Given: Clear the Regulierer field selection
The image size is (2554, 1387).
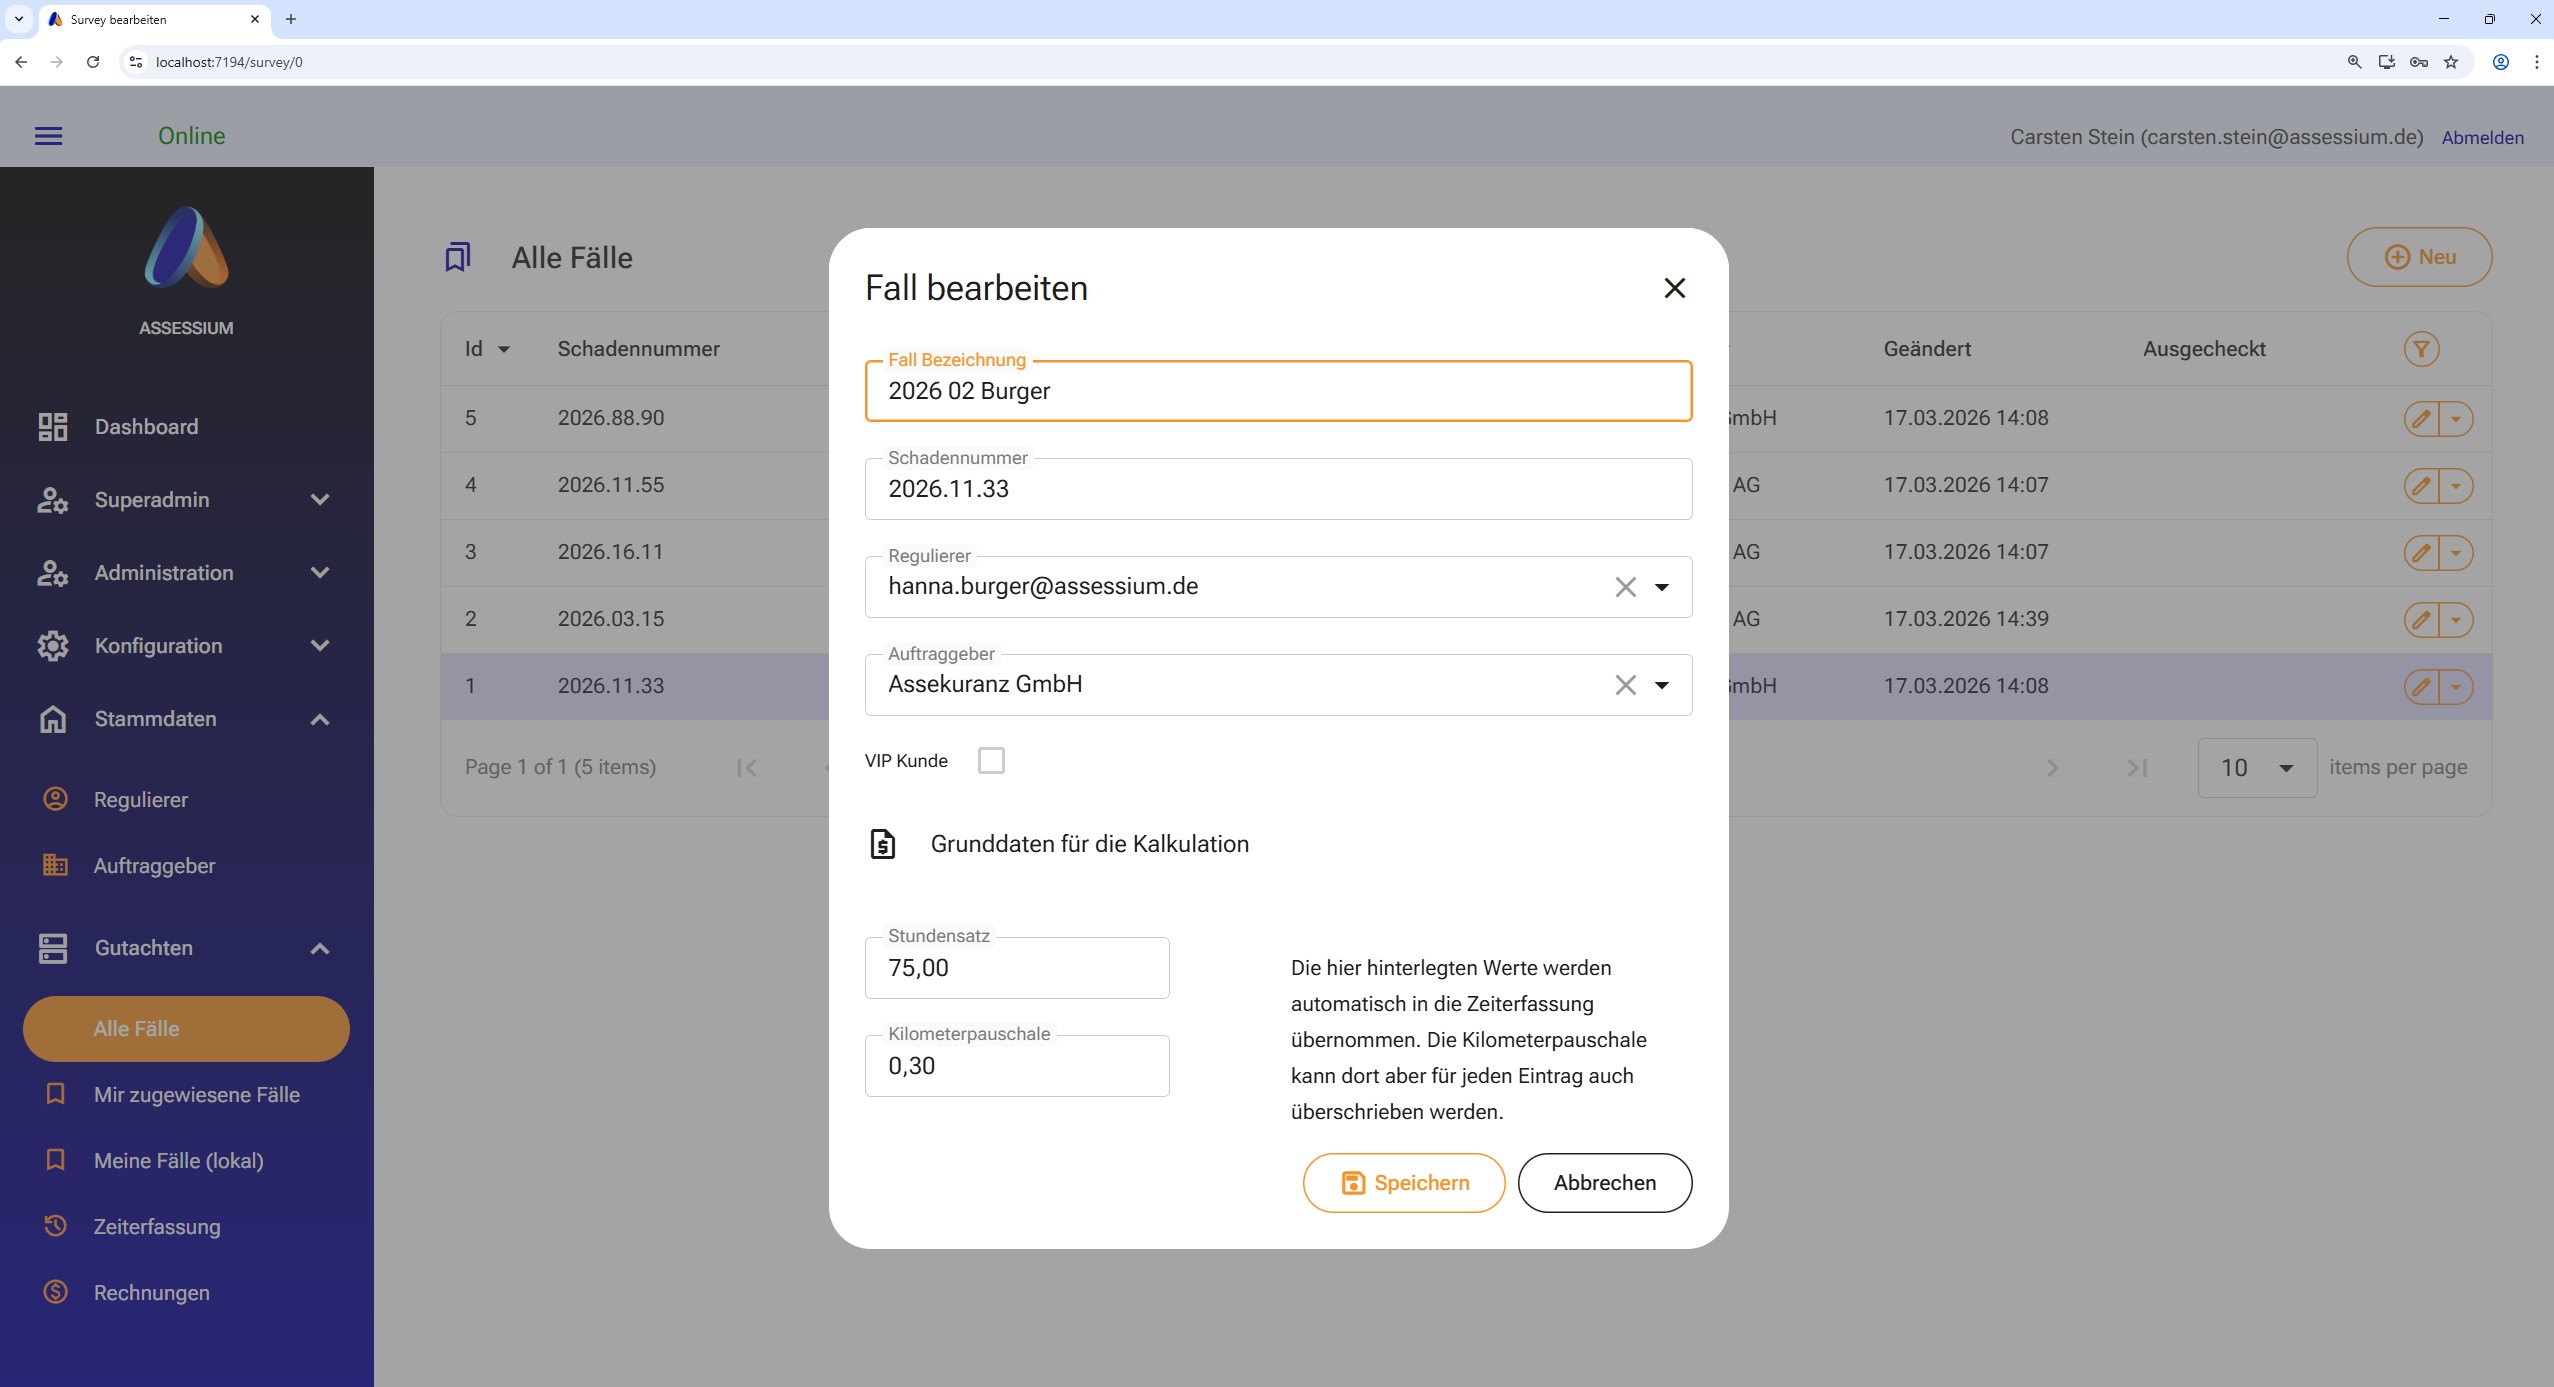Looking at the screenshot, I should 1625,587.
